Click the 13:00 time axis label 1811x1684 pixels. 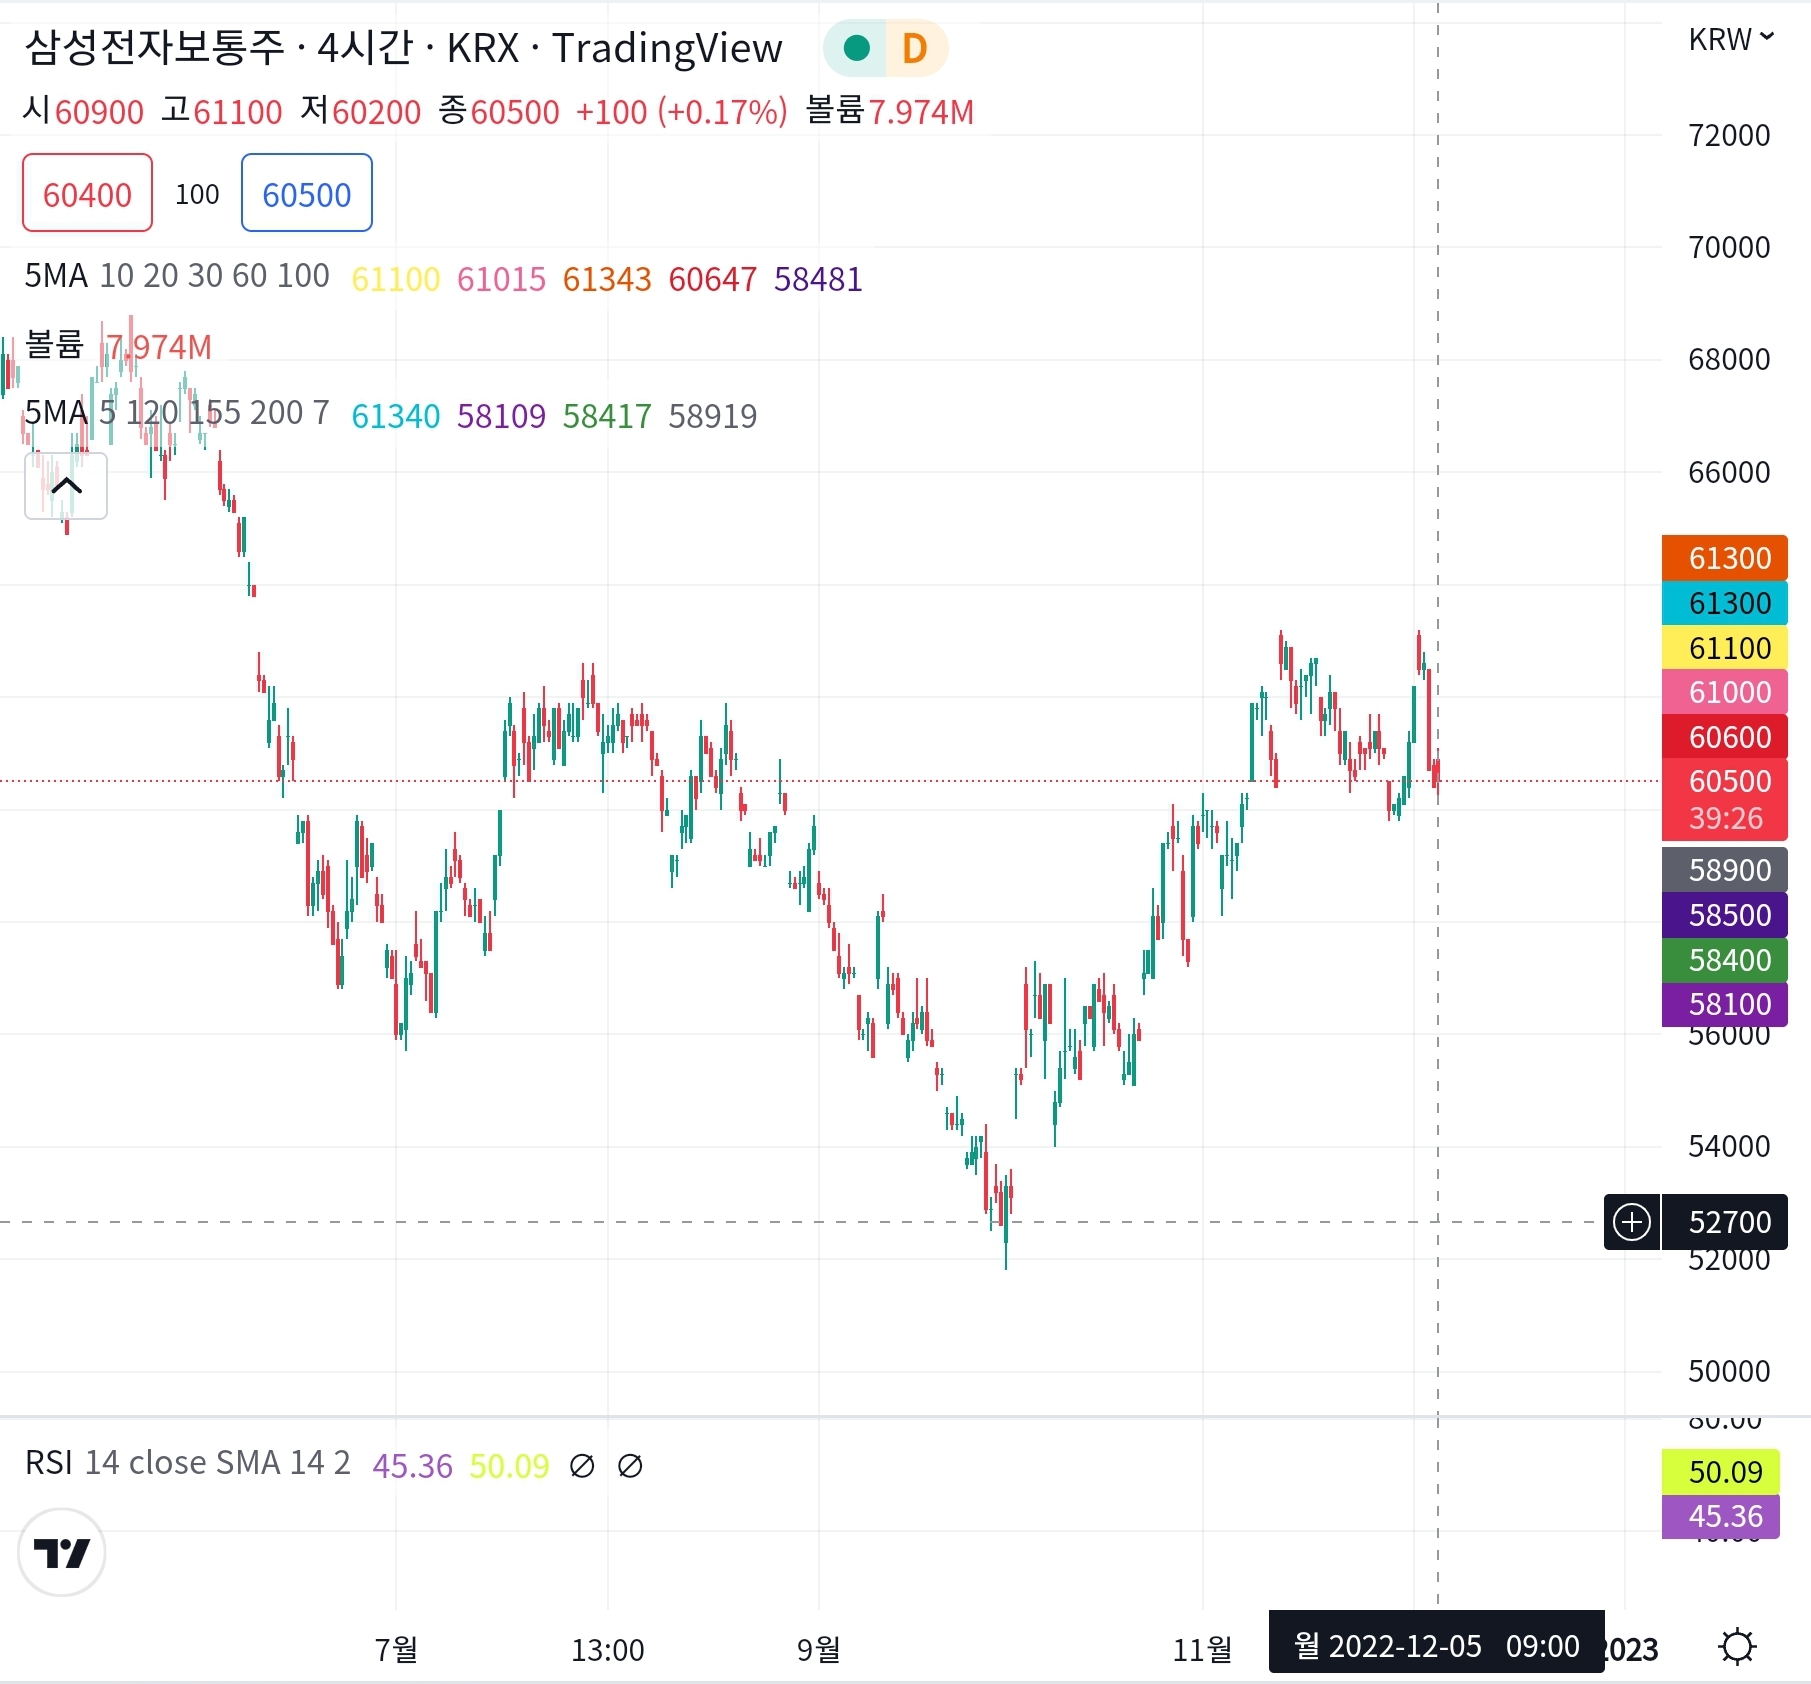pyautogui.click(x=607, y=1650)
